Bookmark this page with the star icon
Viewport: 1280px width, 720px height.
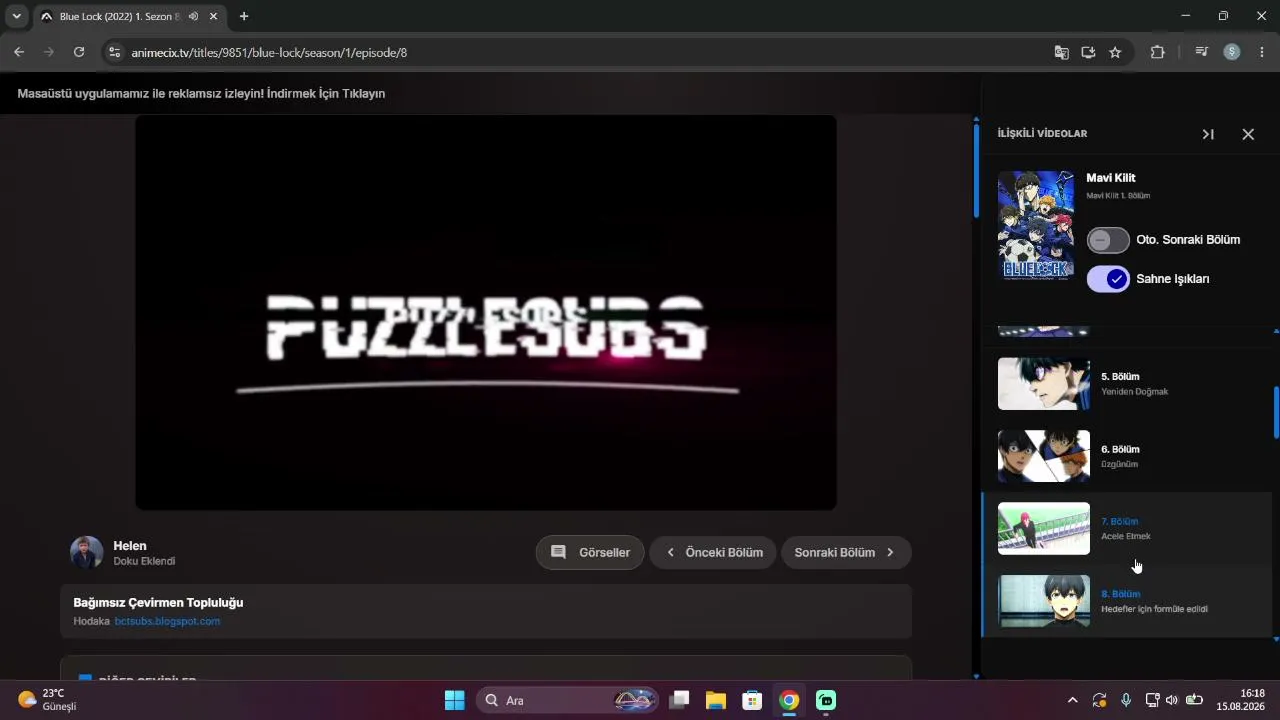coord(1116,52)
